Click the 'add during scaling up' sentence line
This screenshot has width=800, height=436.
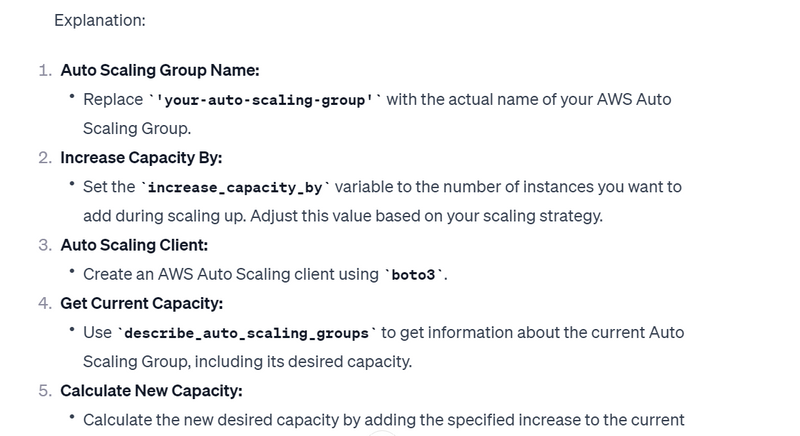[x=343, y=216]
